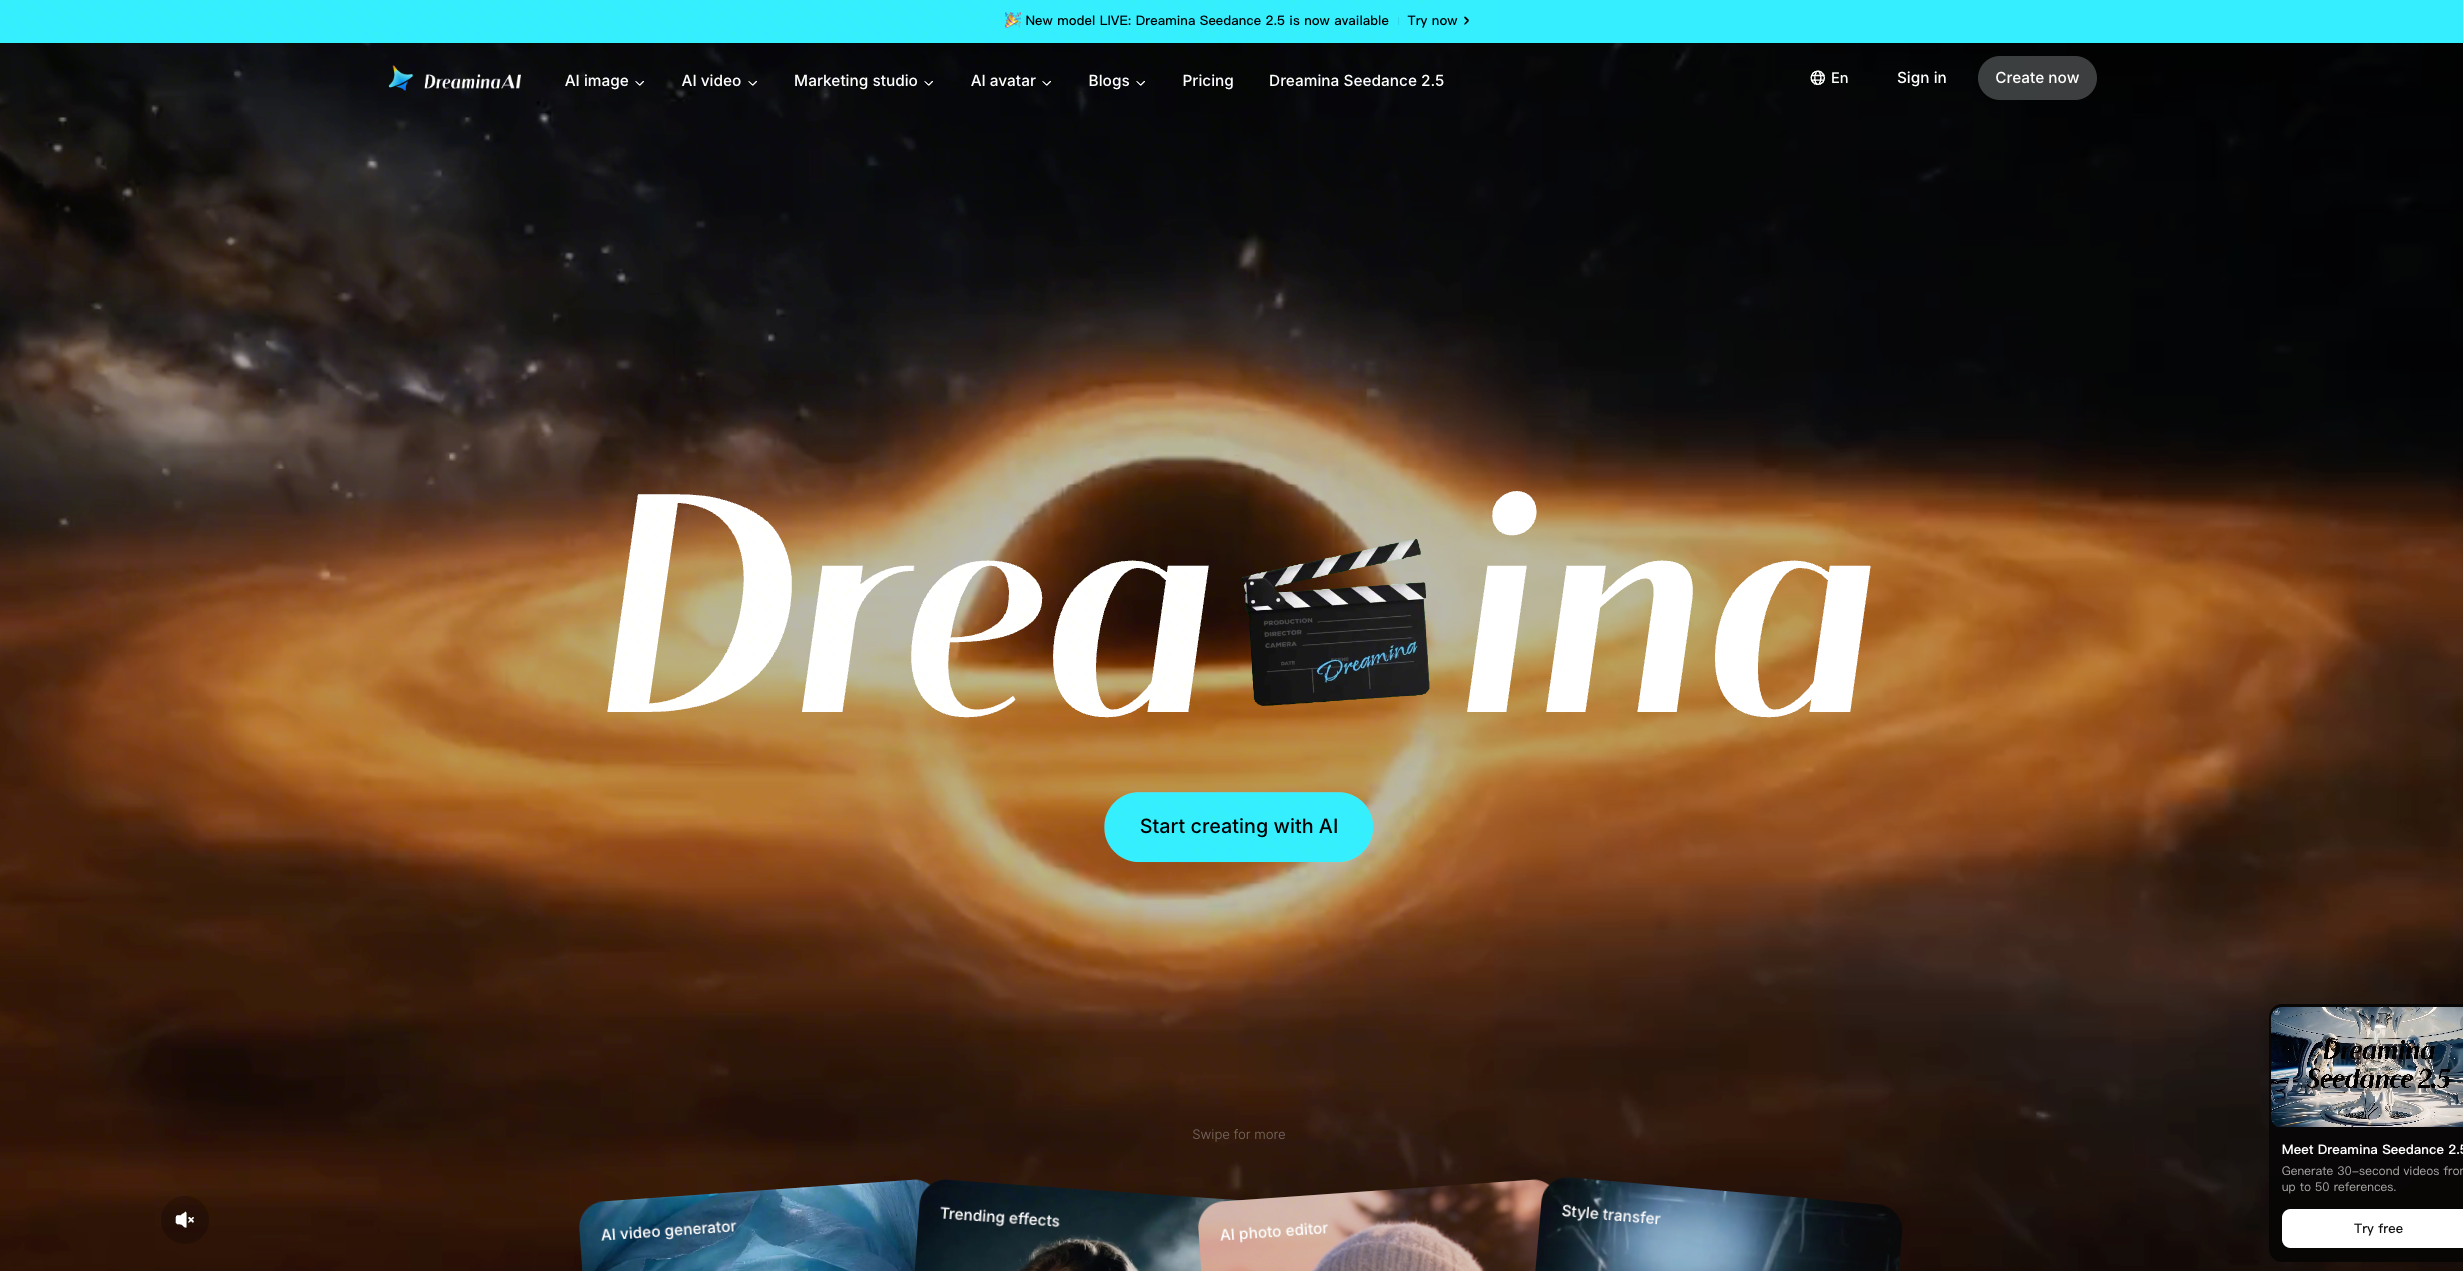The image size is (2463, 1271).
Task: Expand the Marketing studio menu
Action: pos(863,81)
